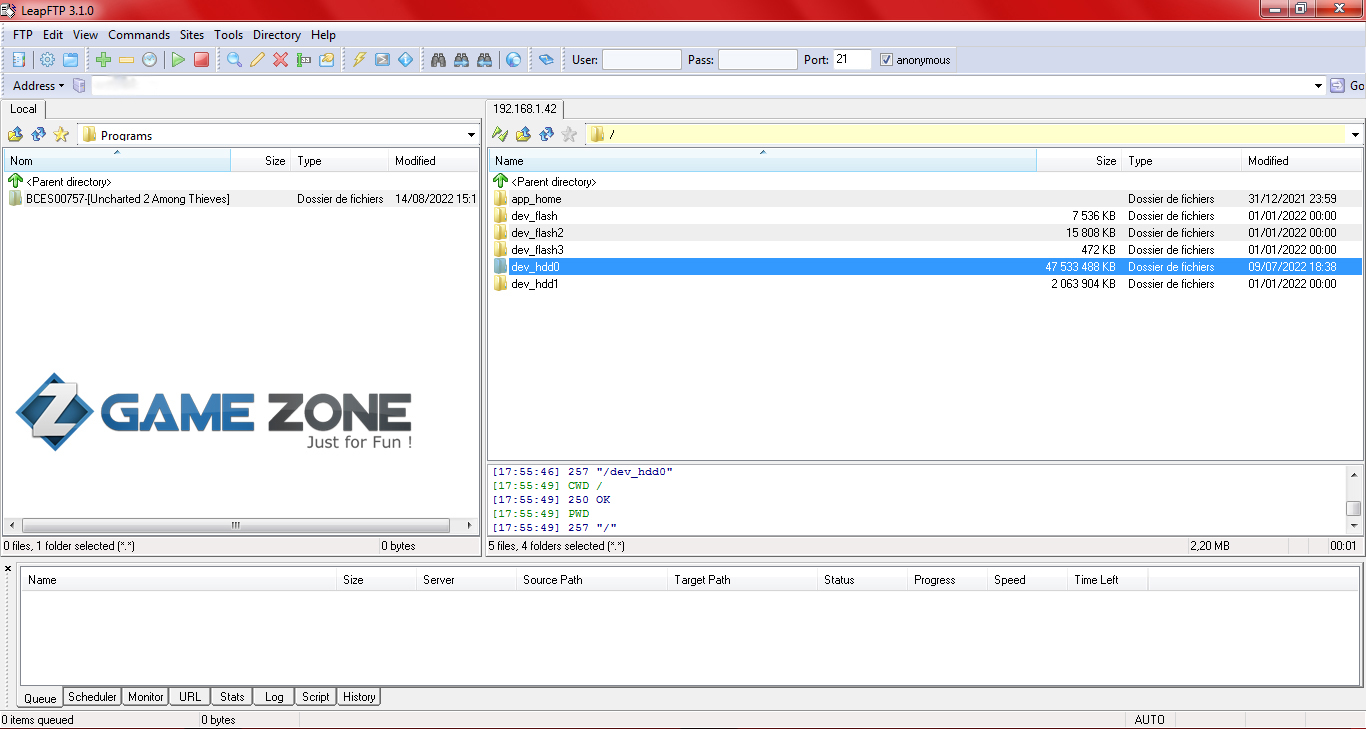The width and height of the screenshot is (1366, 729).
Task: Click the yellow lightning bolt icon
Action: pos(359,60)
